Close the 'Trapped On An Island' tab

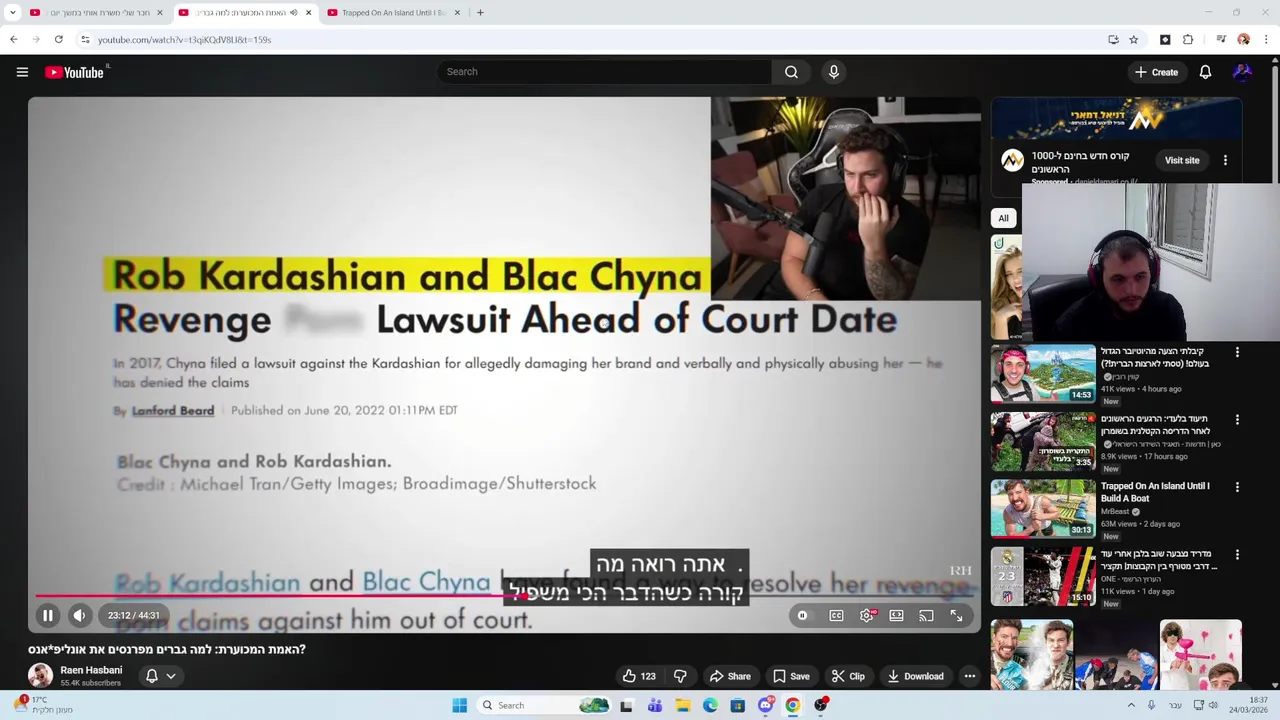(x=457, y=13)
